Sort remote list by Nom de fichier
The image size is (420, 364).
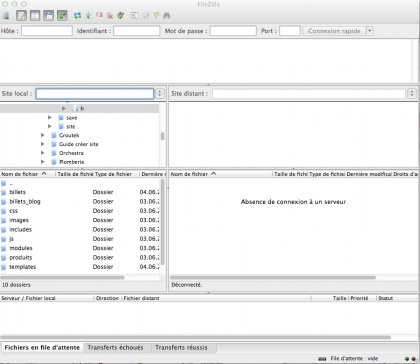(x=221, y=174)
